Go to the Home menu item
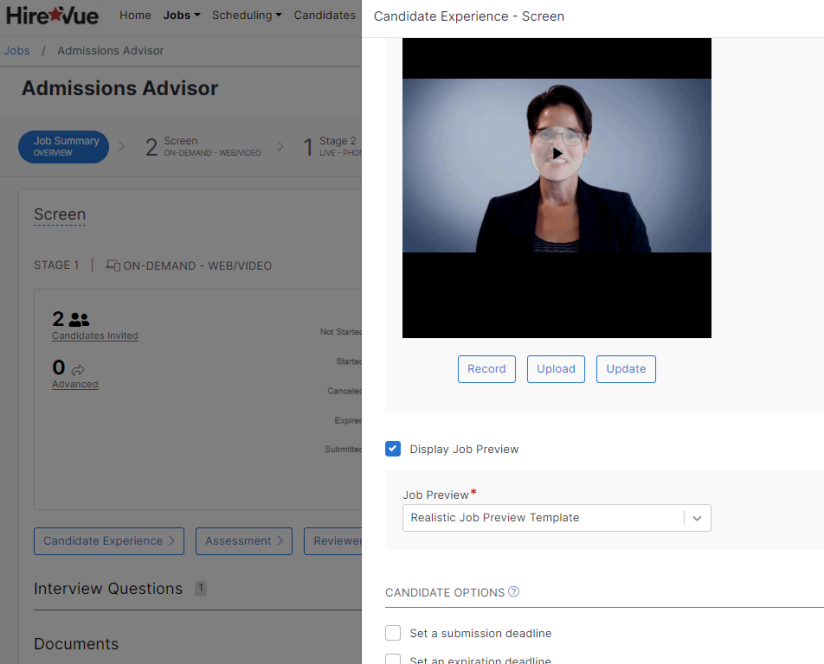This screenshot has height=664, width=824. (135, 15)
